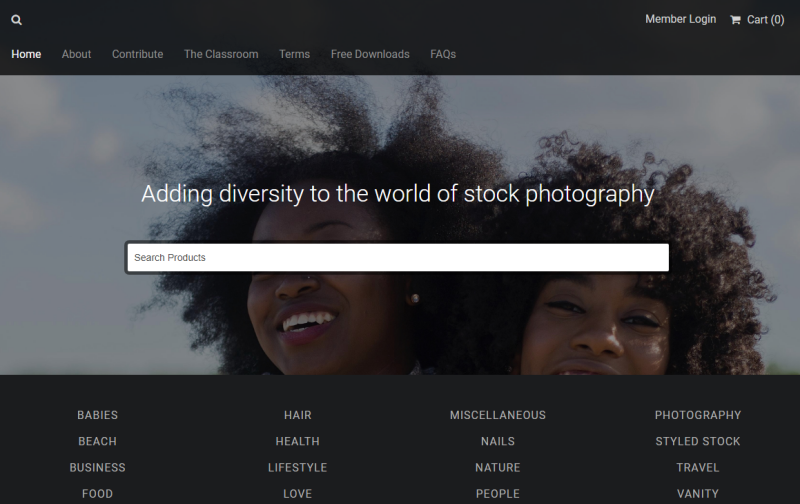Click the search magnifier icon
This screenshot has height=504, width=800.
pos(16,20)
